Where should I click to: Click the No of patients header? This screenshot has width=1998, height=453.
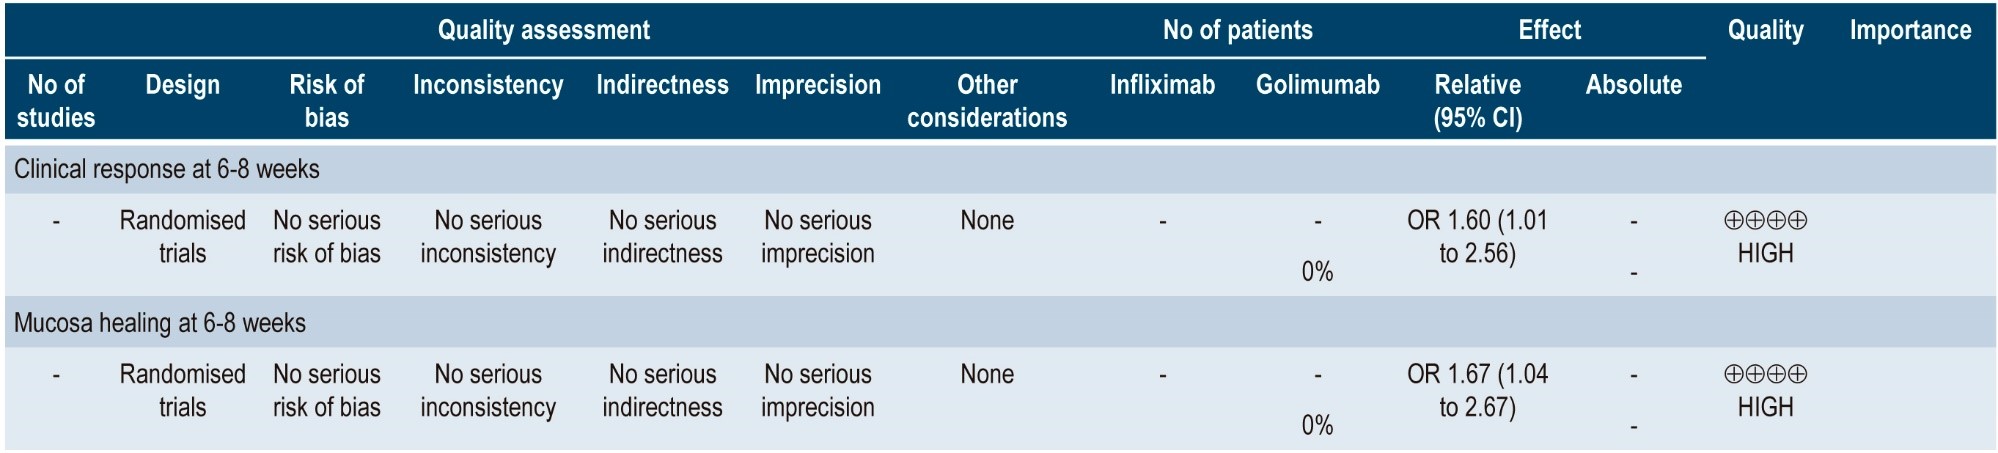click(x=1237, y=30)
